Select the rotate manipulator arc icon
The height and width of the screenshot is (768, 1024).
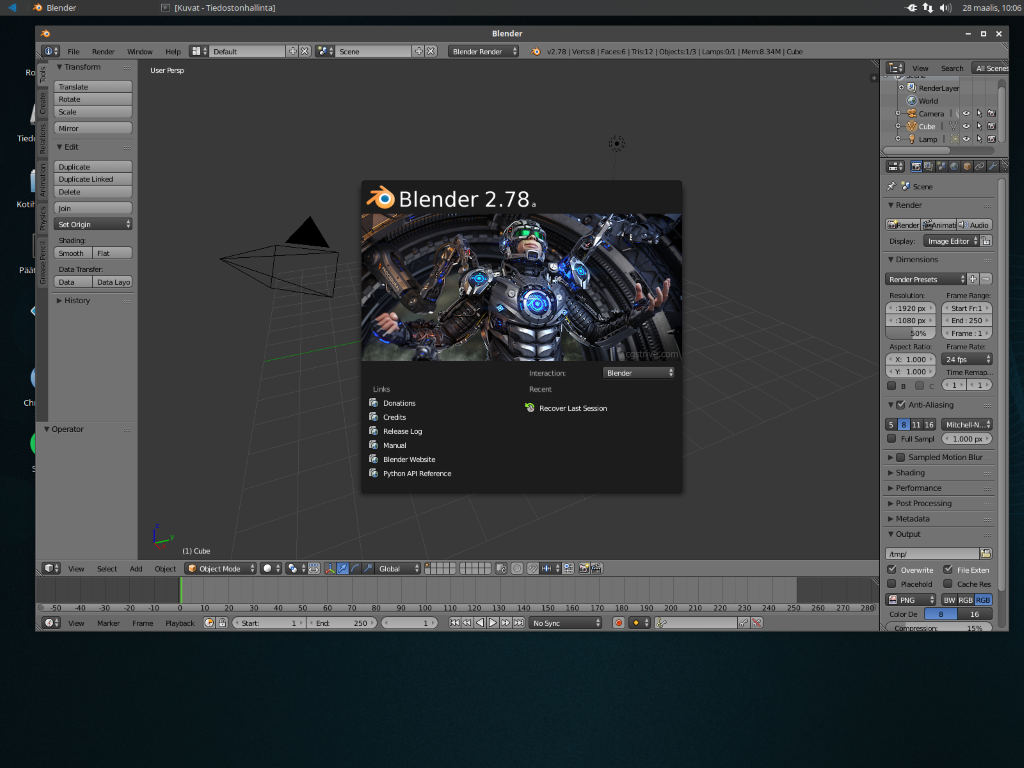355,569
